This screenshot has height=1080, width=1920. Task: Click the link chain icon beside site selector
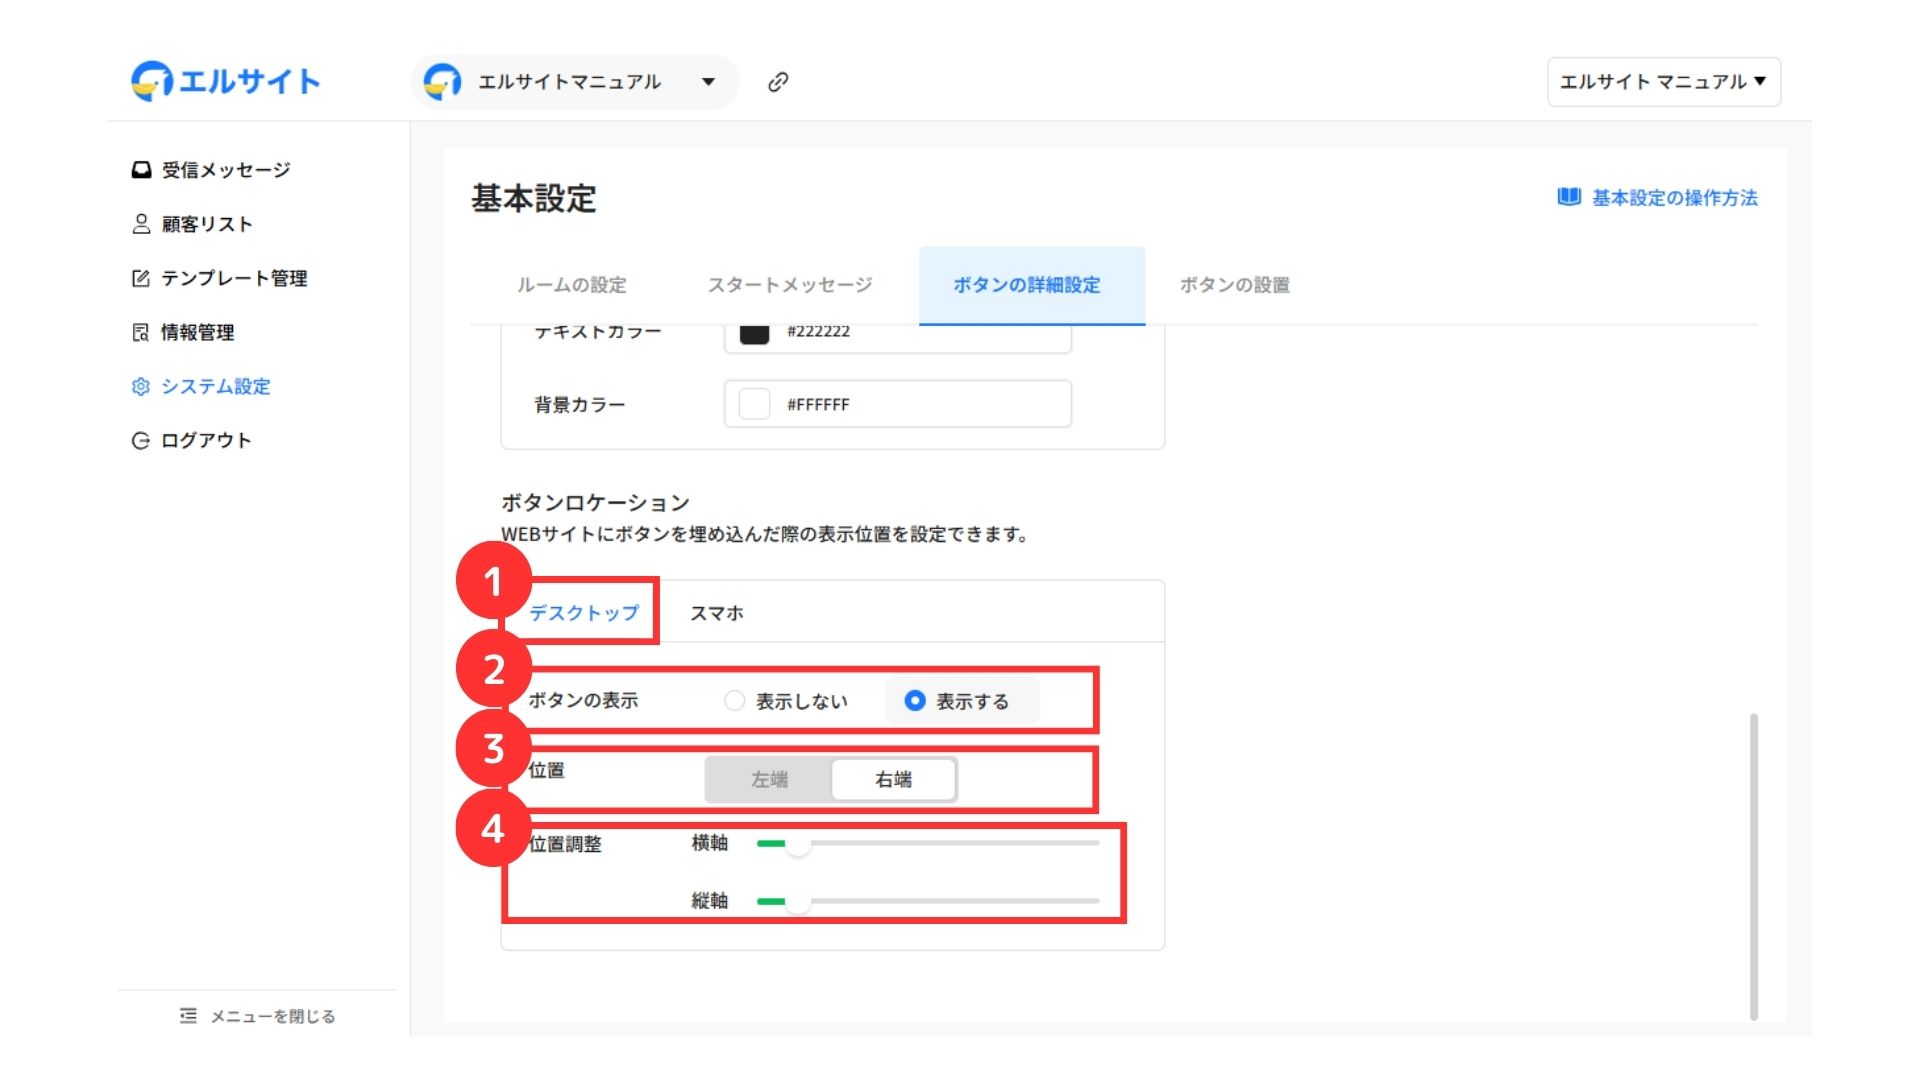click(x=778, y=82)
